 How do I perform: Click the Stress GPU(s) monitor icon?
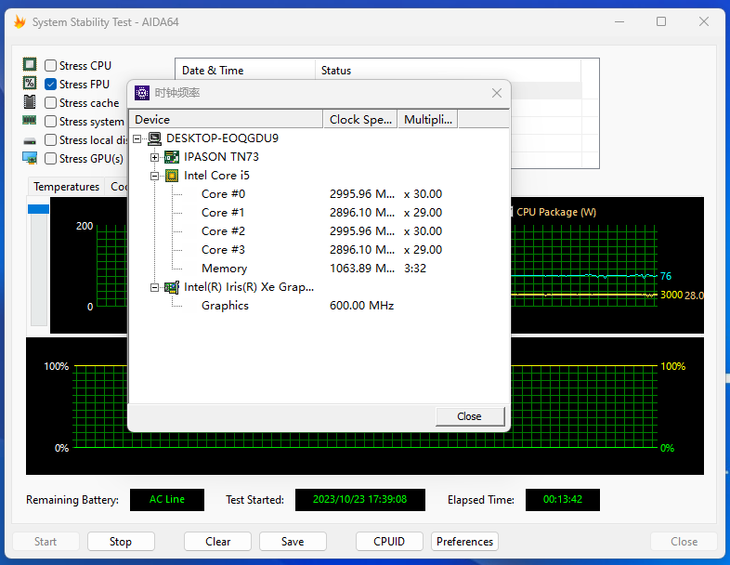point(29,158)
